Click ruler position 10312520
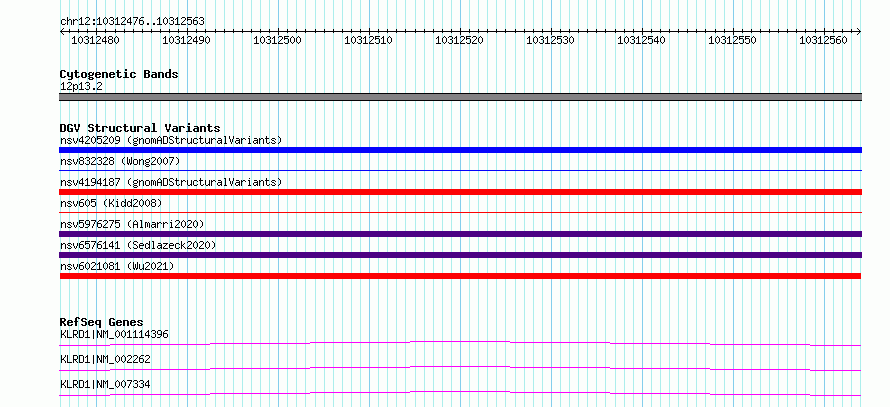The height and width of the screenshot is (407, 890). coord(459,40)
